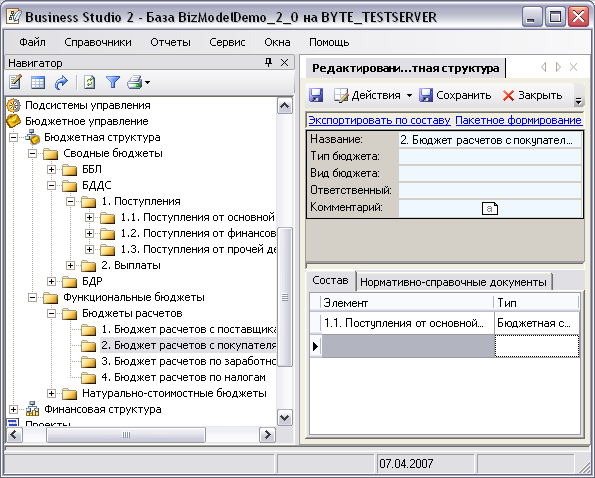Open the Справочники menu
The height and width of the screenshot is (478, 595).
point(98,42)
